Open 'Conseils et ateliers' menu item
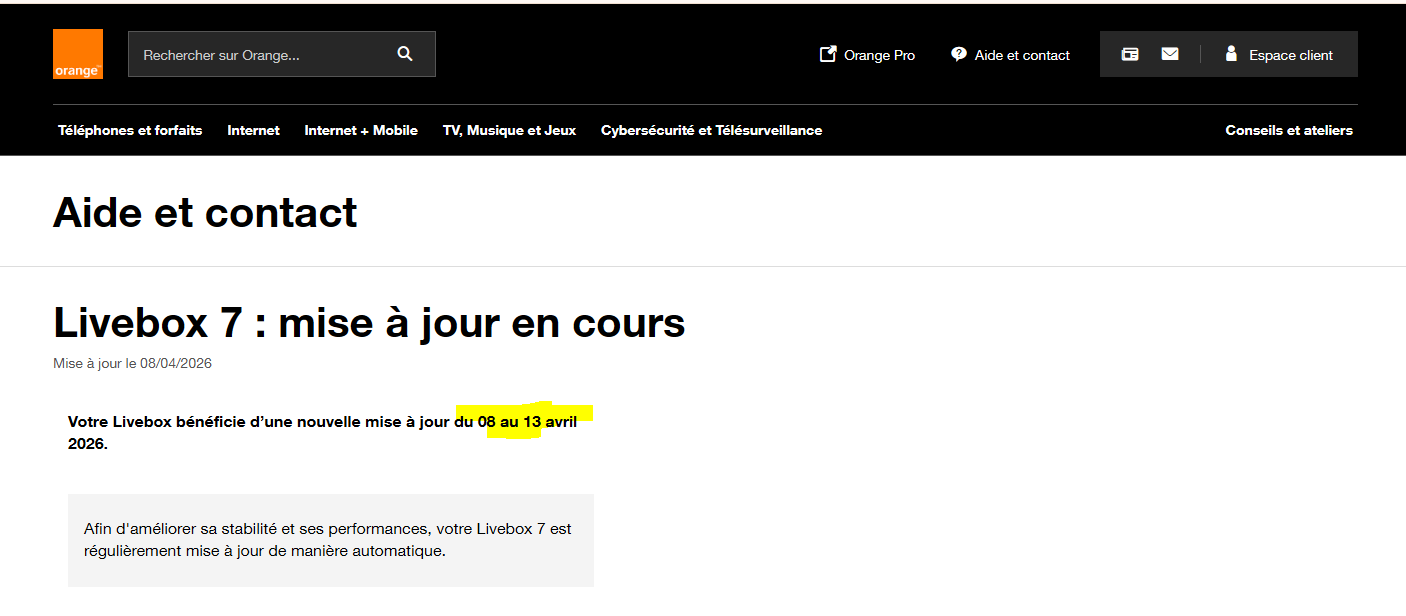This screenshot has height=616, width=1406. click(x=1289, y=130)
